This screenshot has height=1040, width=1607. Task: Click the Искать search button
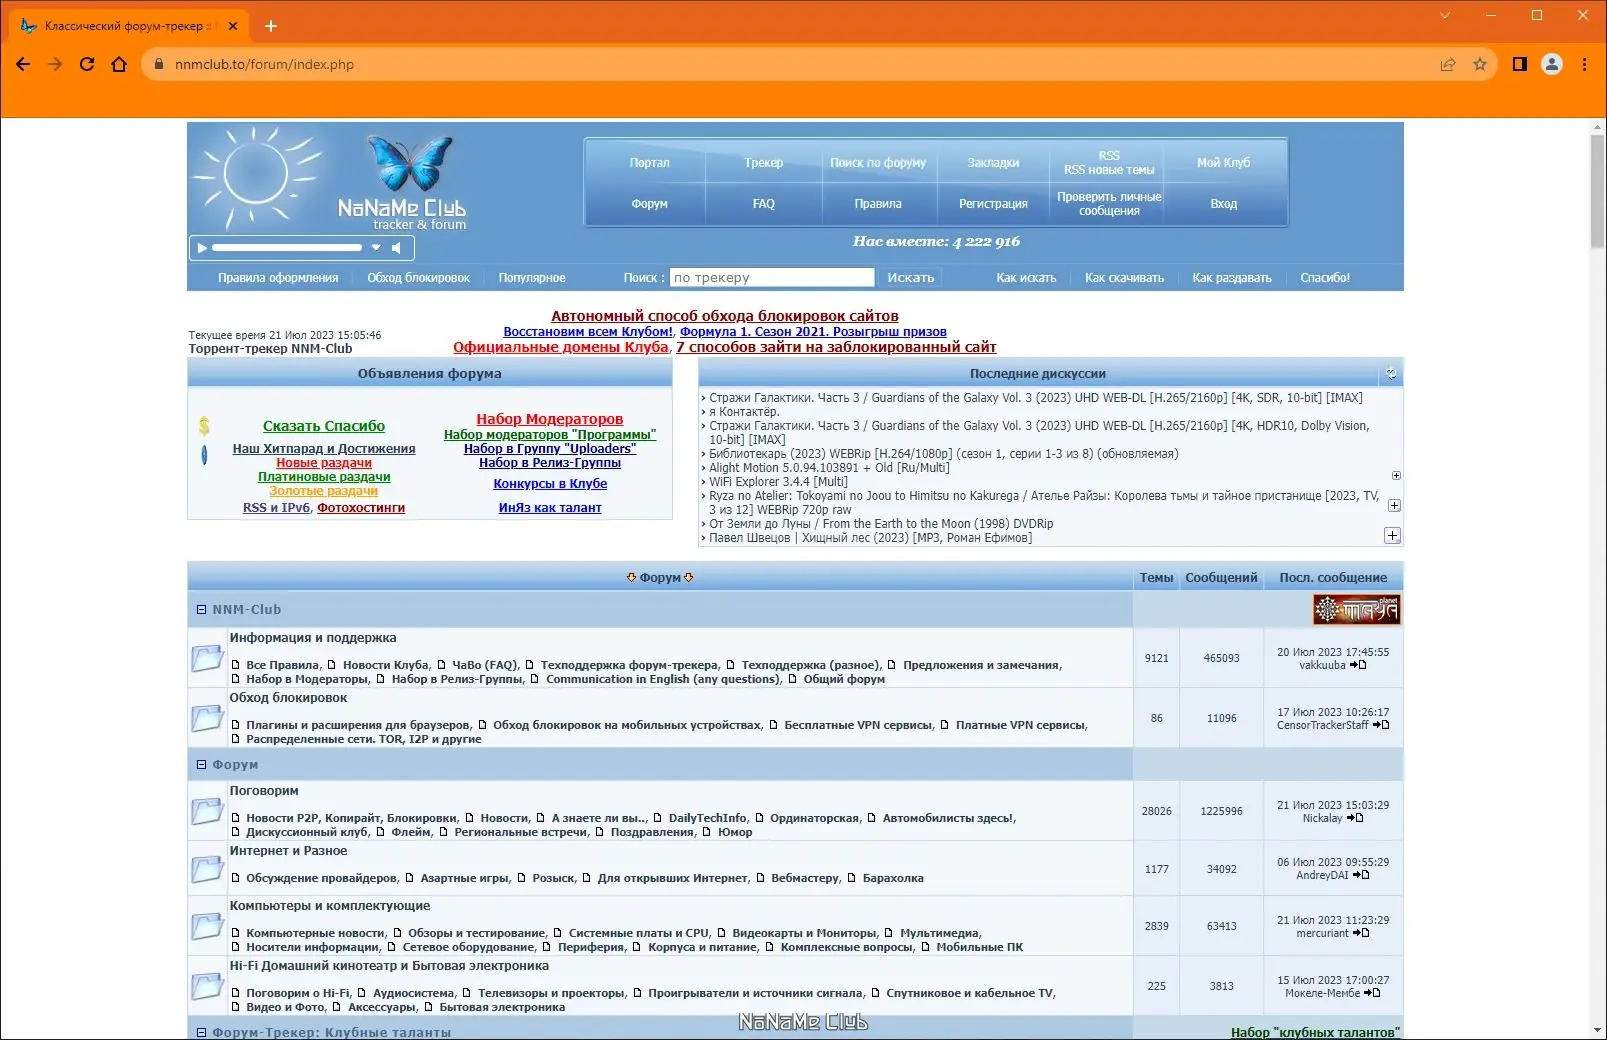click(910, 278)
